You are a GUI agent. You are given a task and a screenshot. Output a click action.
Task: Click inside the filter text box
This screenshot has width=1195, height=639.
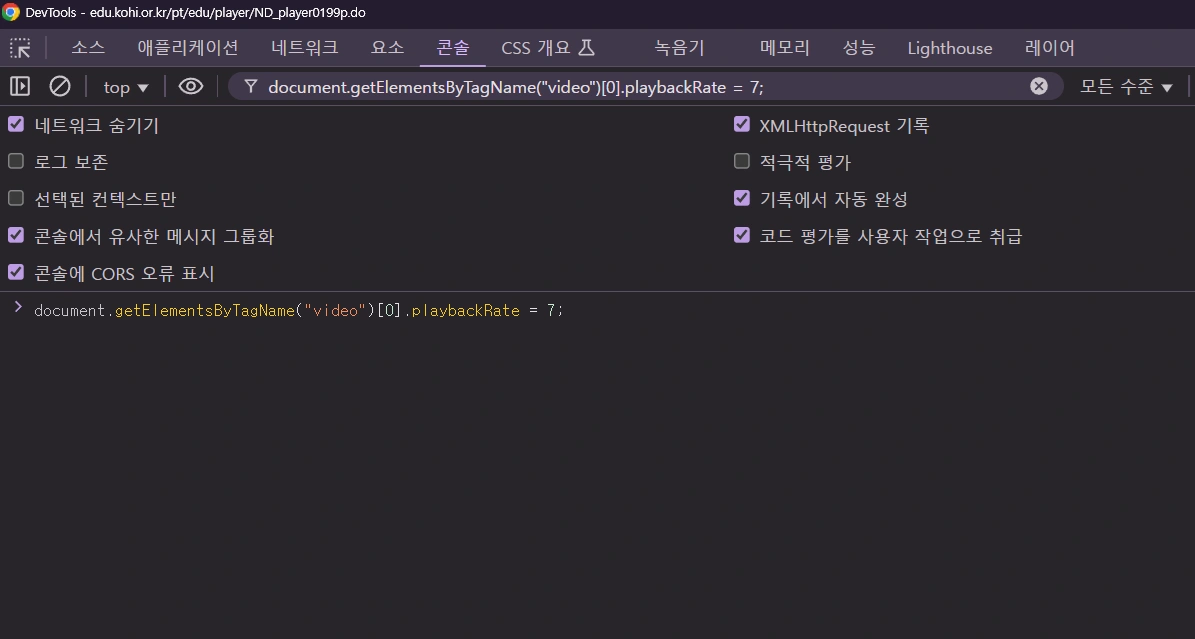(650, 86)
